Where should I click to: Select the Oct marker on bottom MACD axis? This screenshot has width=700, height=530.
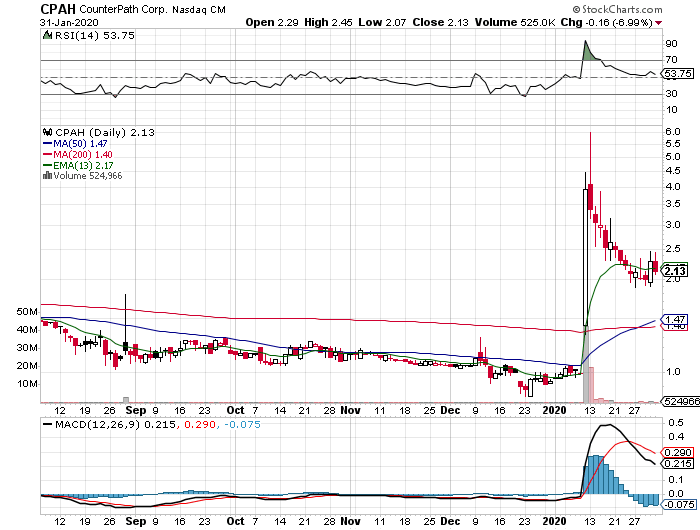tap(236, 521)
